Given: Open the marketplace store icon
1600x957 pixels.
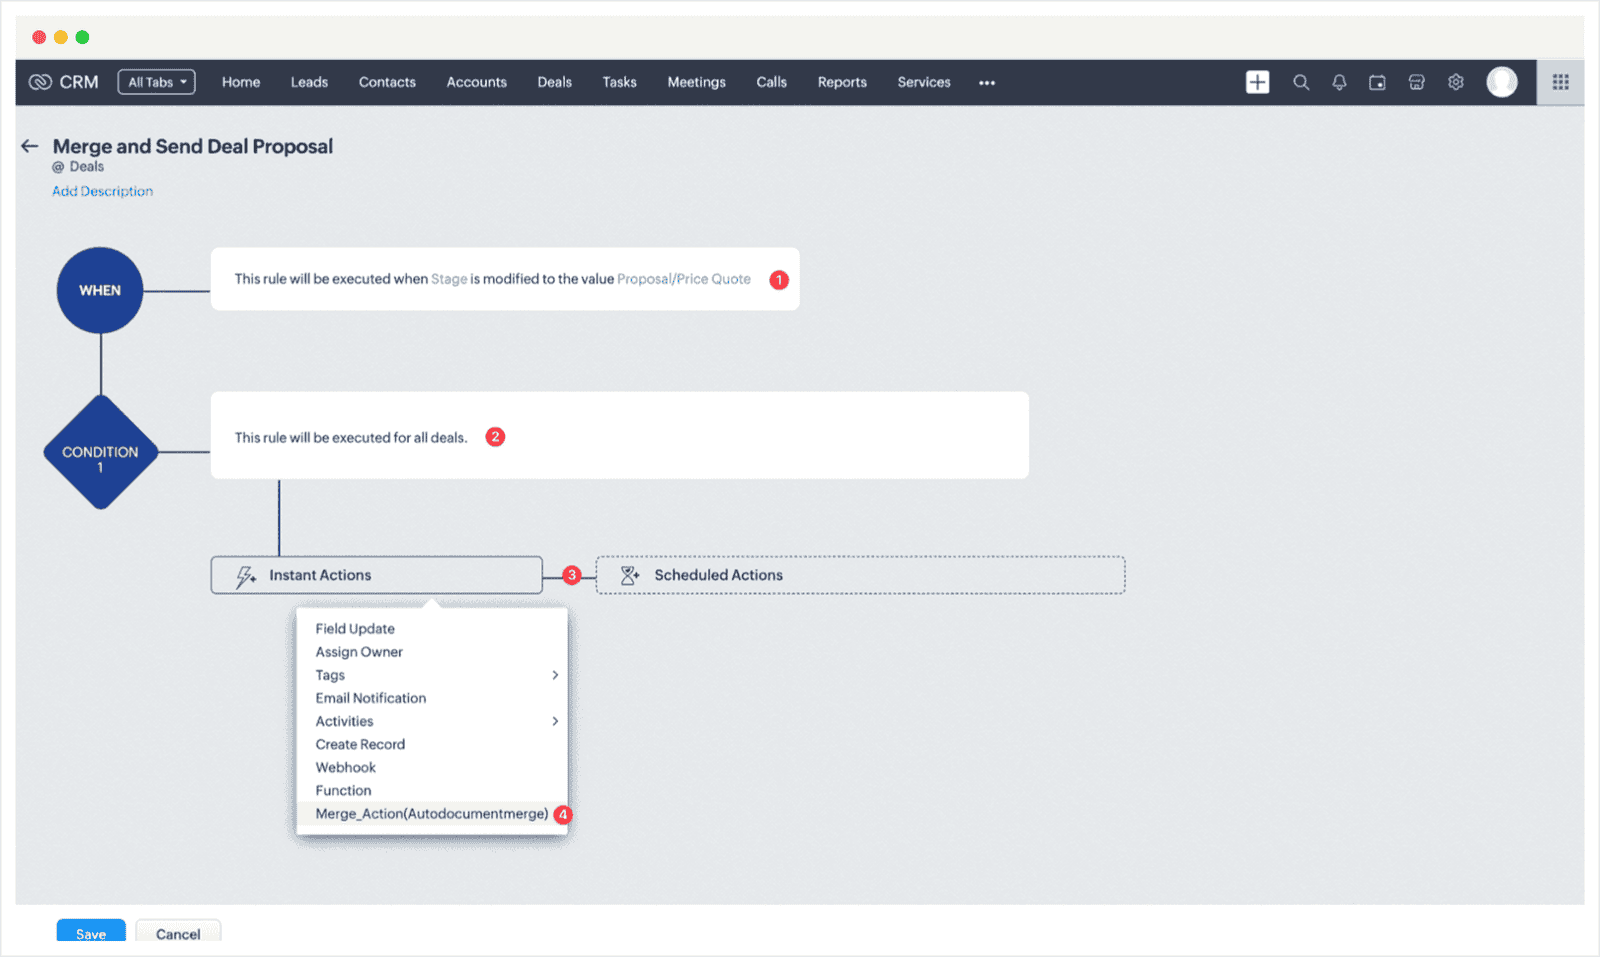Looking at the screenshot, I should coord(1416,82).
